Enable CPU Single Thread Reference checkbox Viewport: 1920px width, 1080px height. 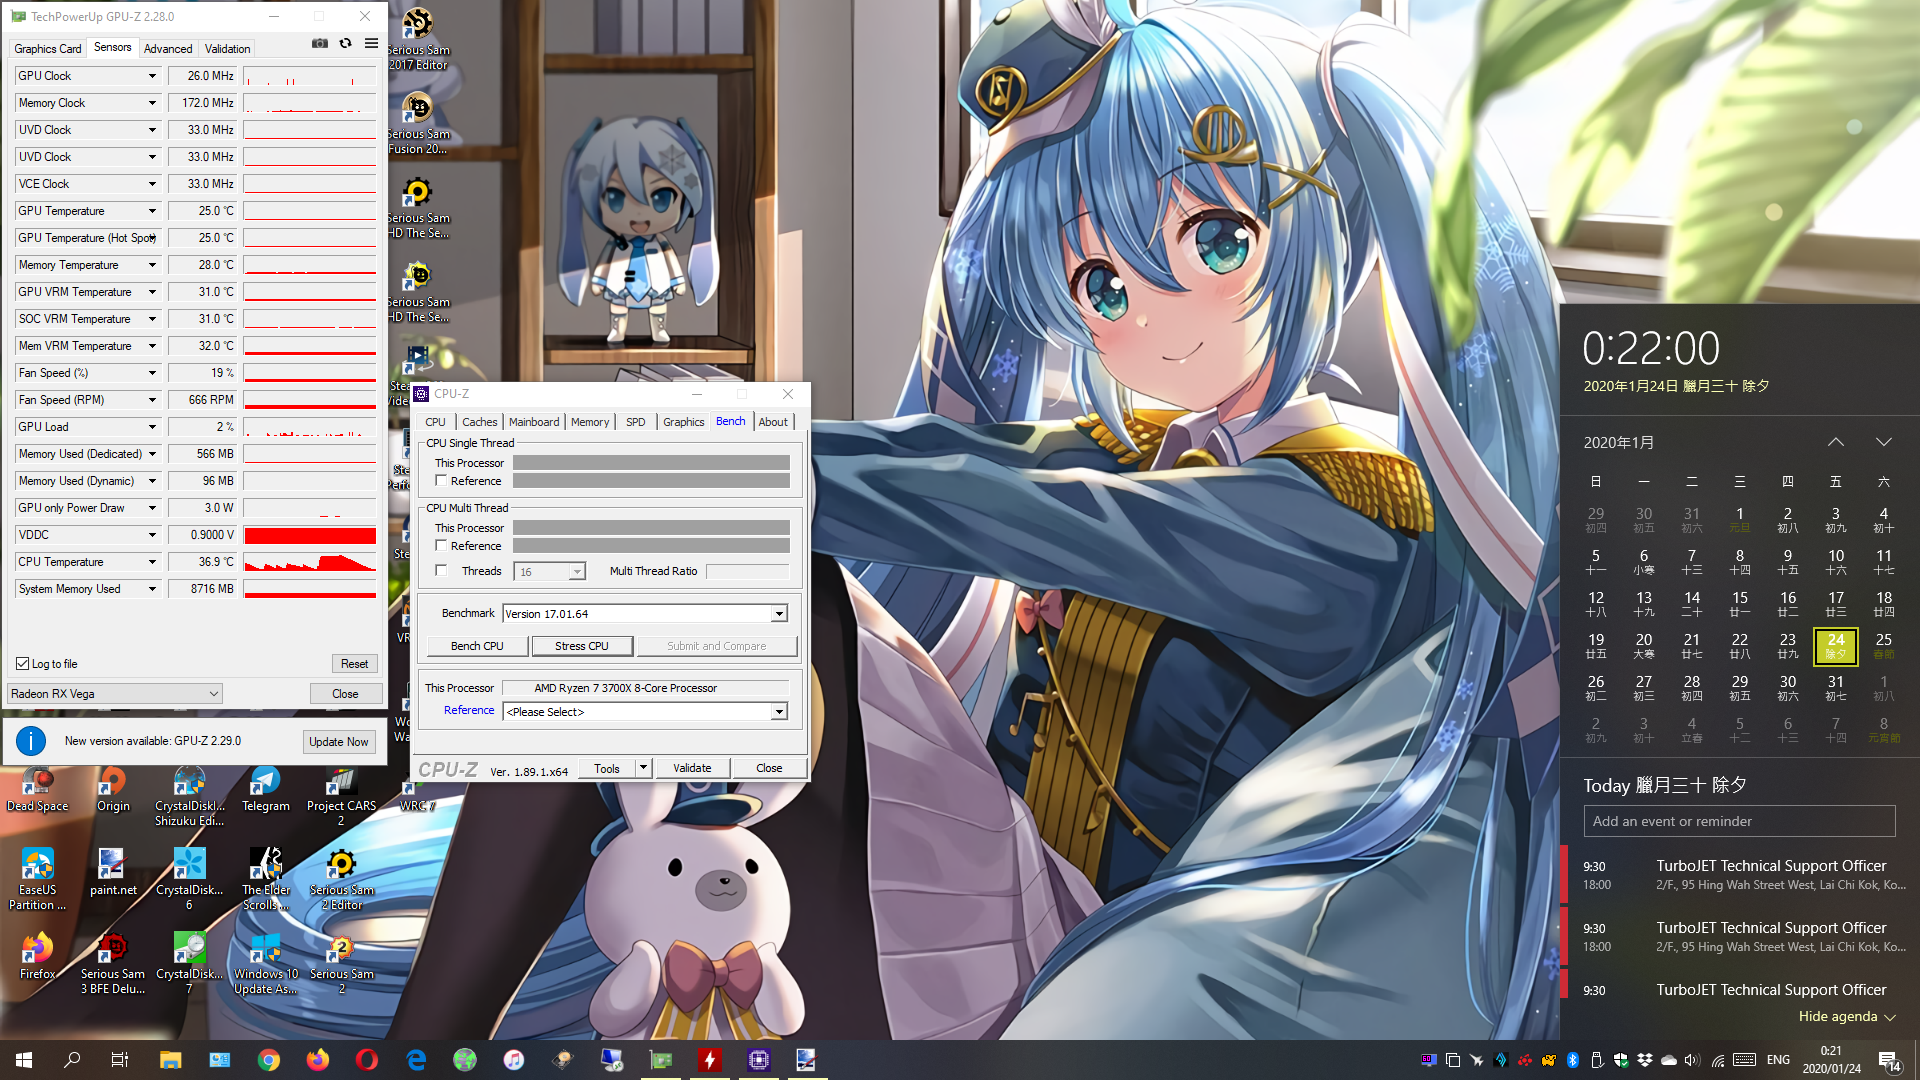coord(441,481)
